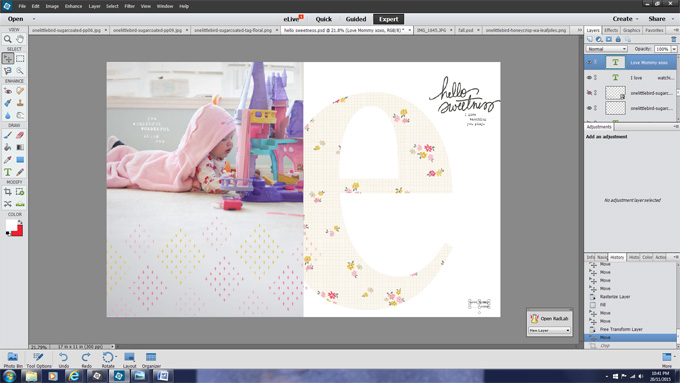
Task: Show the hidden onelittlebird-sugarc layer
Action: [589, 93]
